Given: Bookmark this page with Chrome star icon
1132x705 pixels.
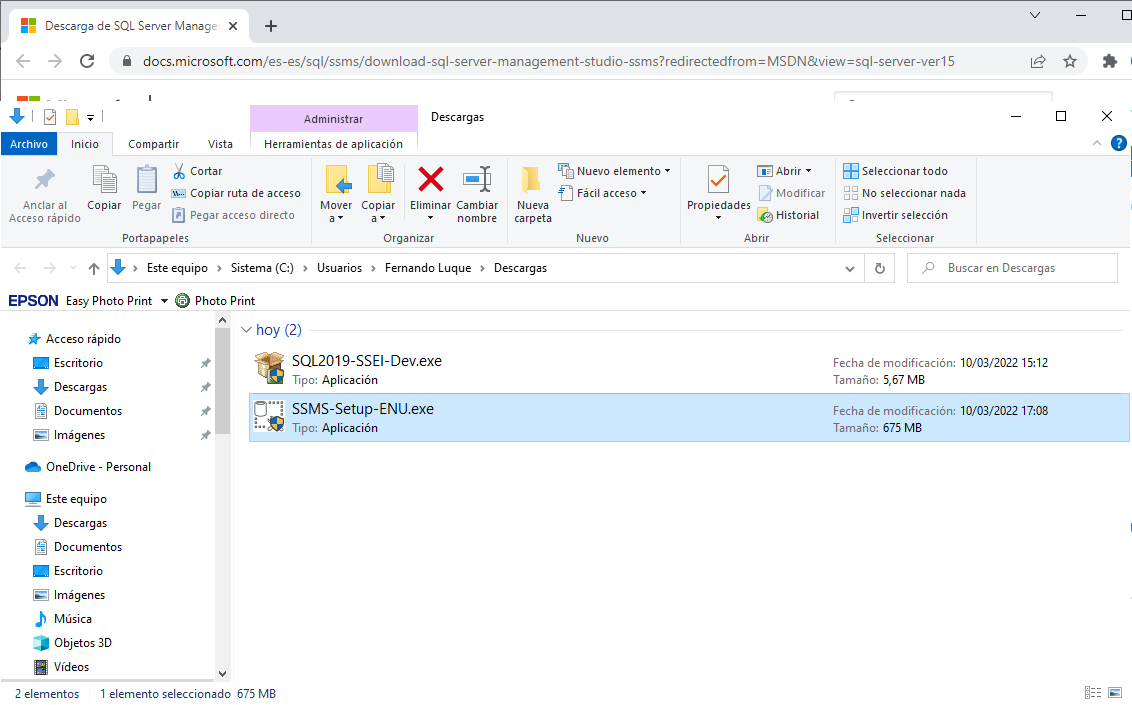Looking at the screenshot, I should coord(1070,61).
